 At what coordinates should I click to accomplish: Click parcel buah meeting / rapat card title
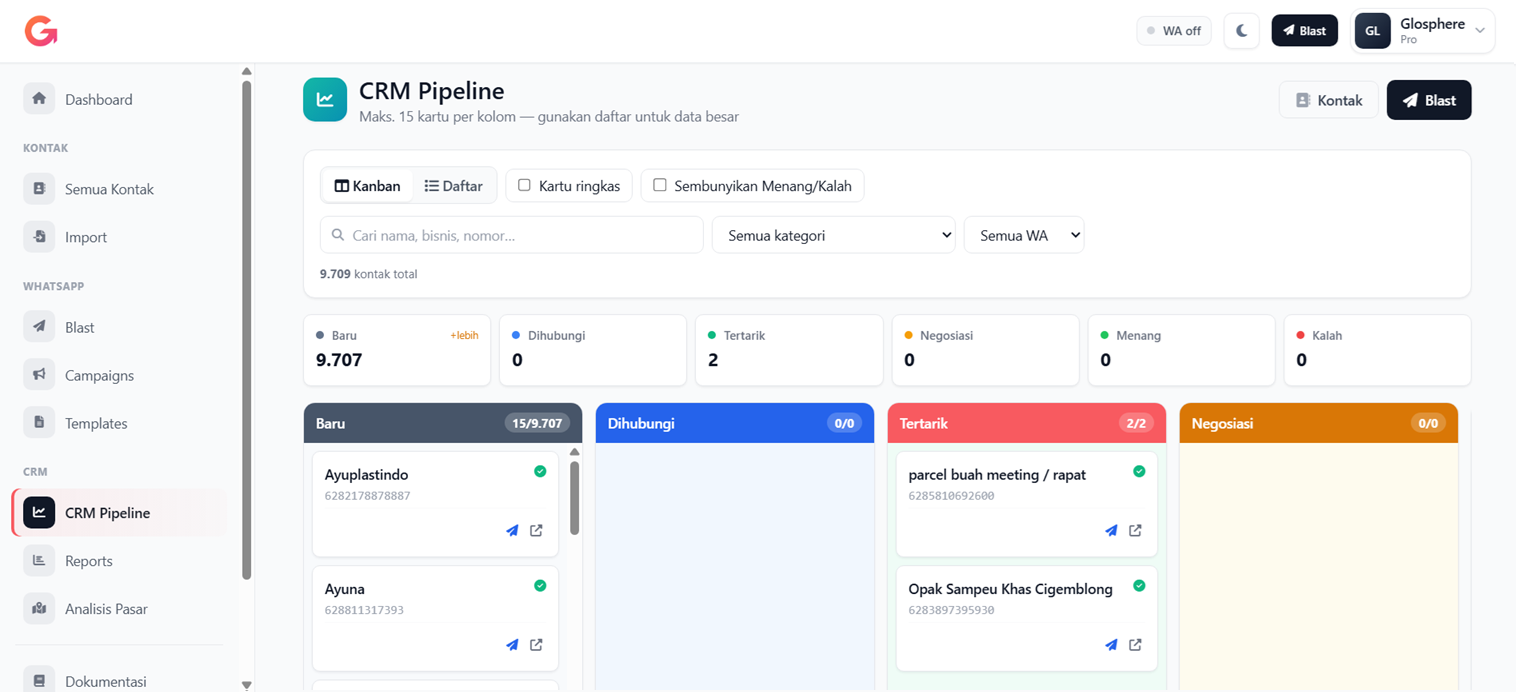pos(997,475)
